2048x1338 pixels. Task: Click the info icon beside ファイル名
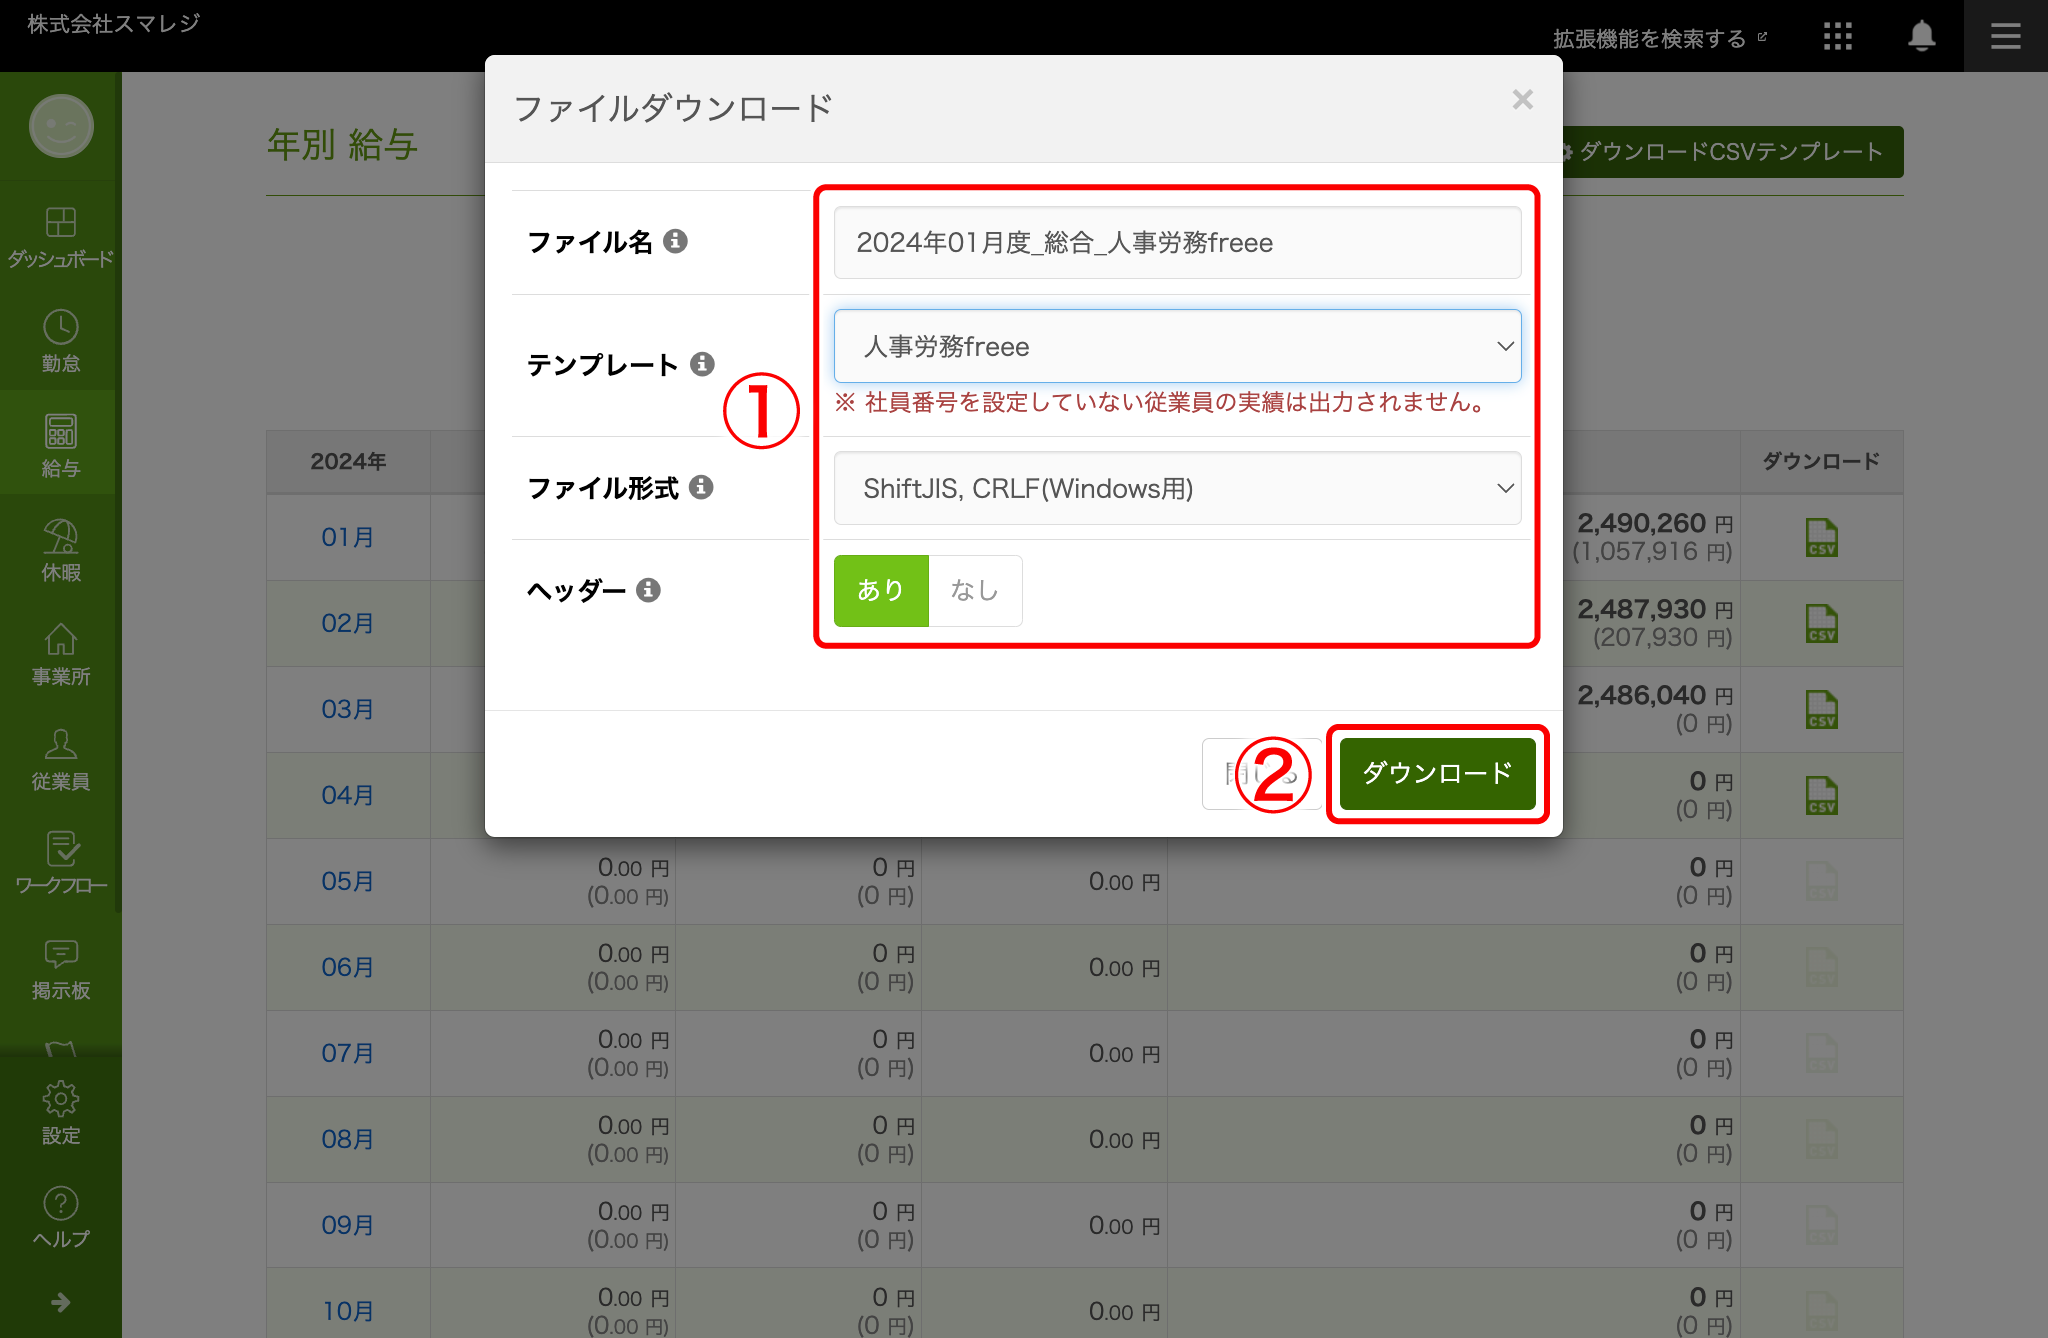[676, 241]
